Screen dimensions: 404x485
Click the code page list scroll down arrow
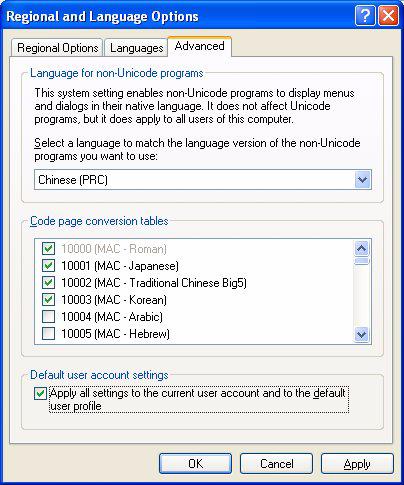(362, 334)
